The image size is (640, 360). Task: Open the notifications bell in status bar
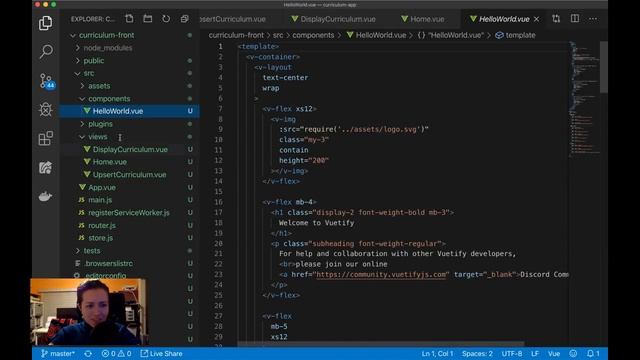[593, 354]
